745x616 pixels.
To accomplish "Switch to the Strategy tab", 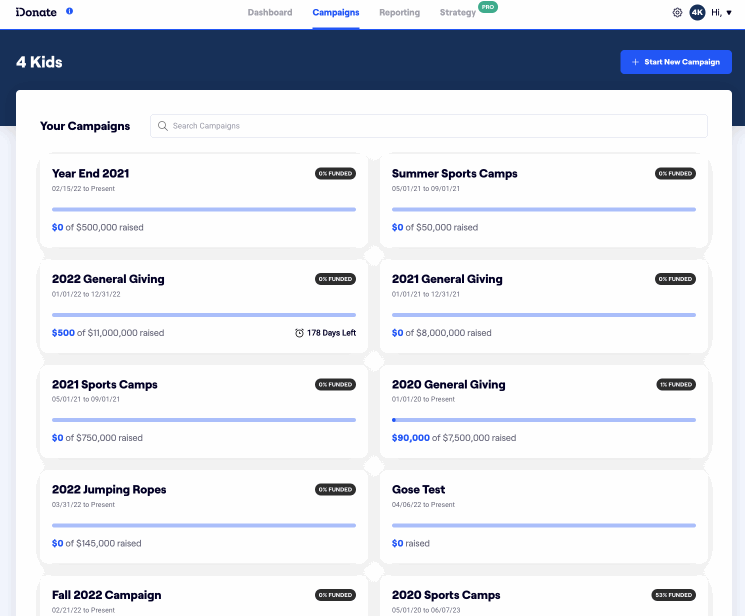I will click(458, 13).
